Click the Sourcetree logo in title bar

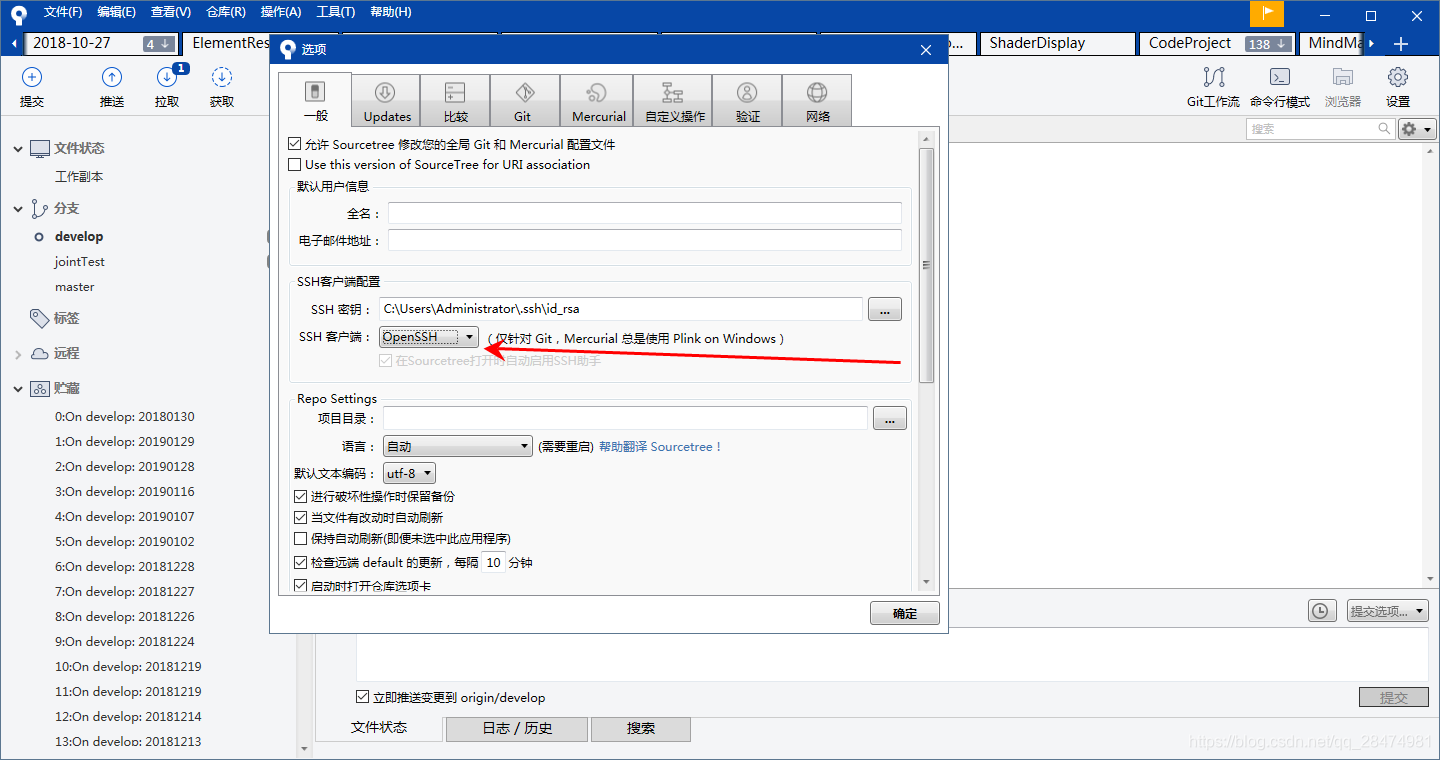[x=18, y=14]
